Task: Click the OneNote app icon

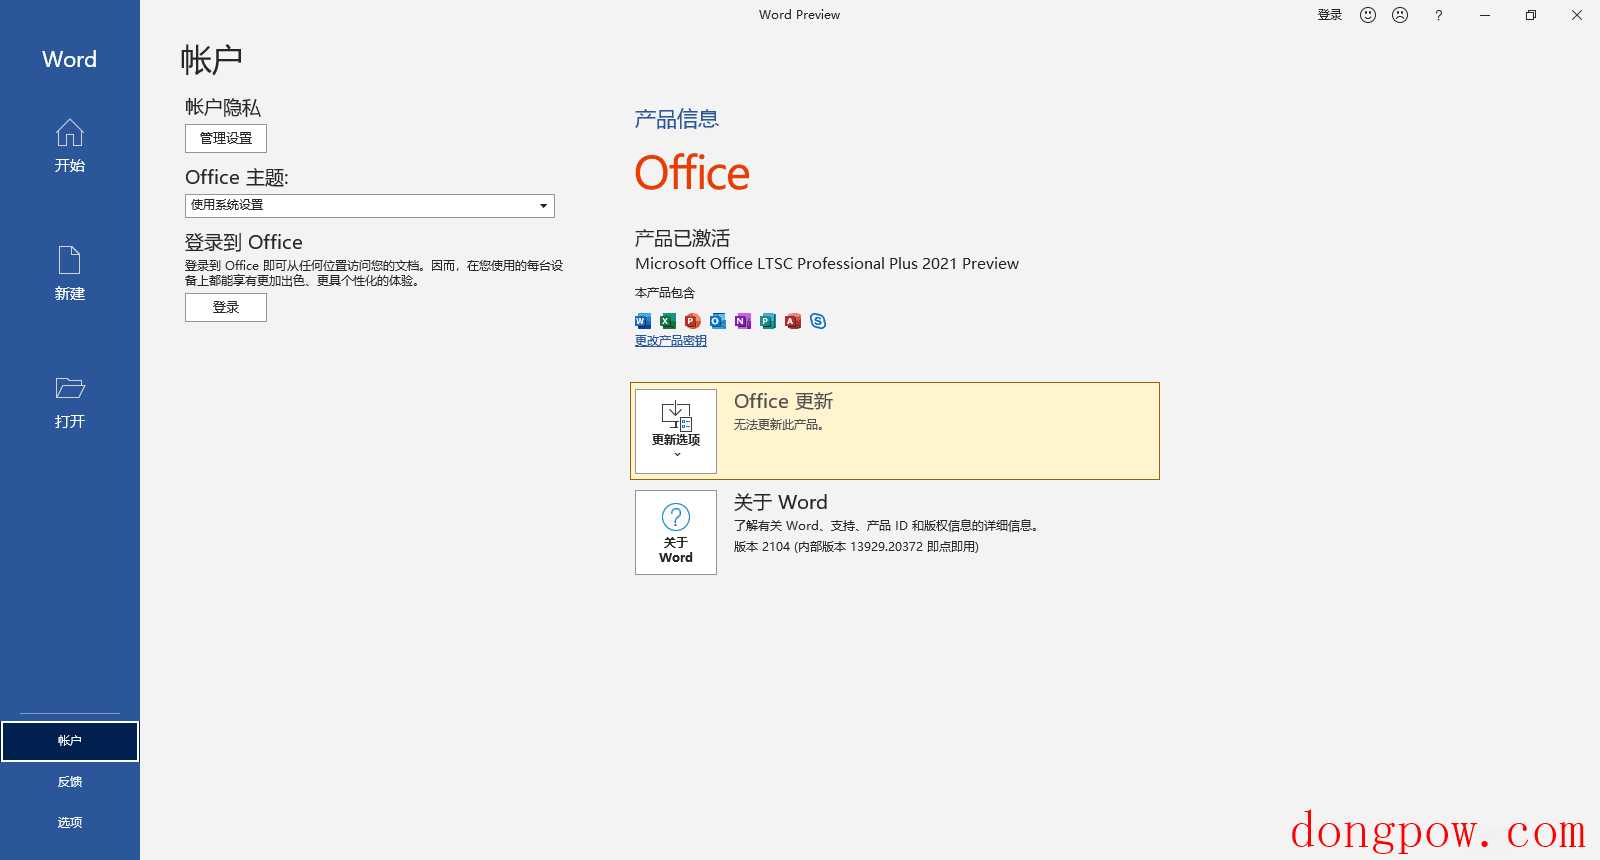Action: [x=742, y=321]
